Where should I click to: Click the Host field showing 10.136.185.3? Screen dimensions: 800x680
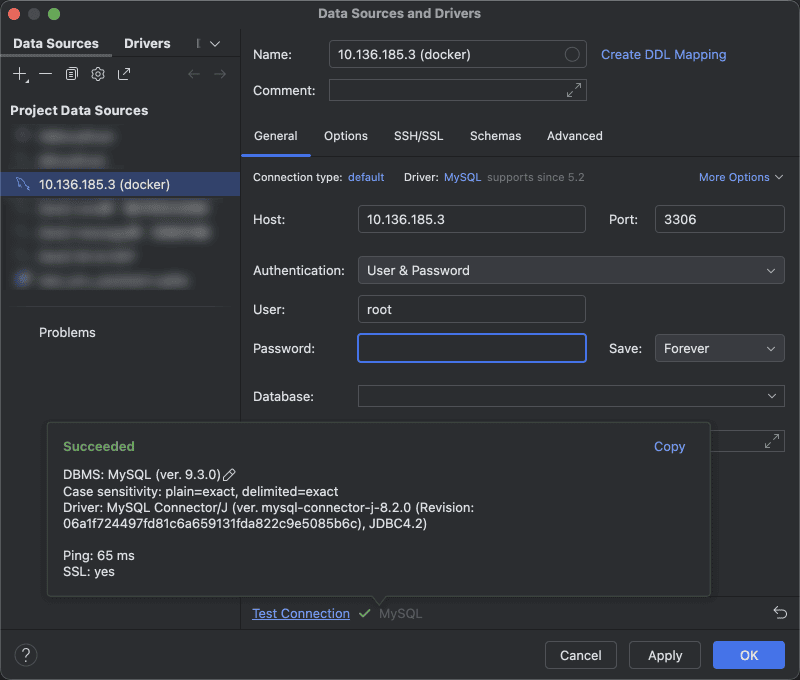tap(471, 219)
